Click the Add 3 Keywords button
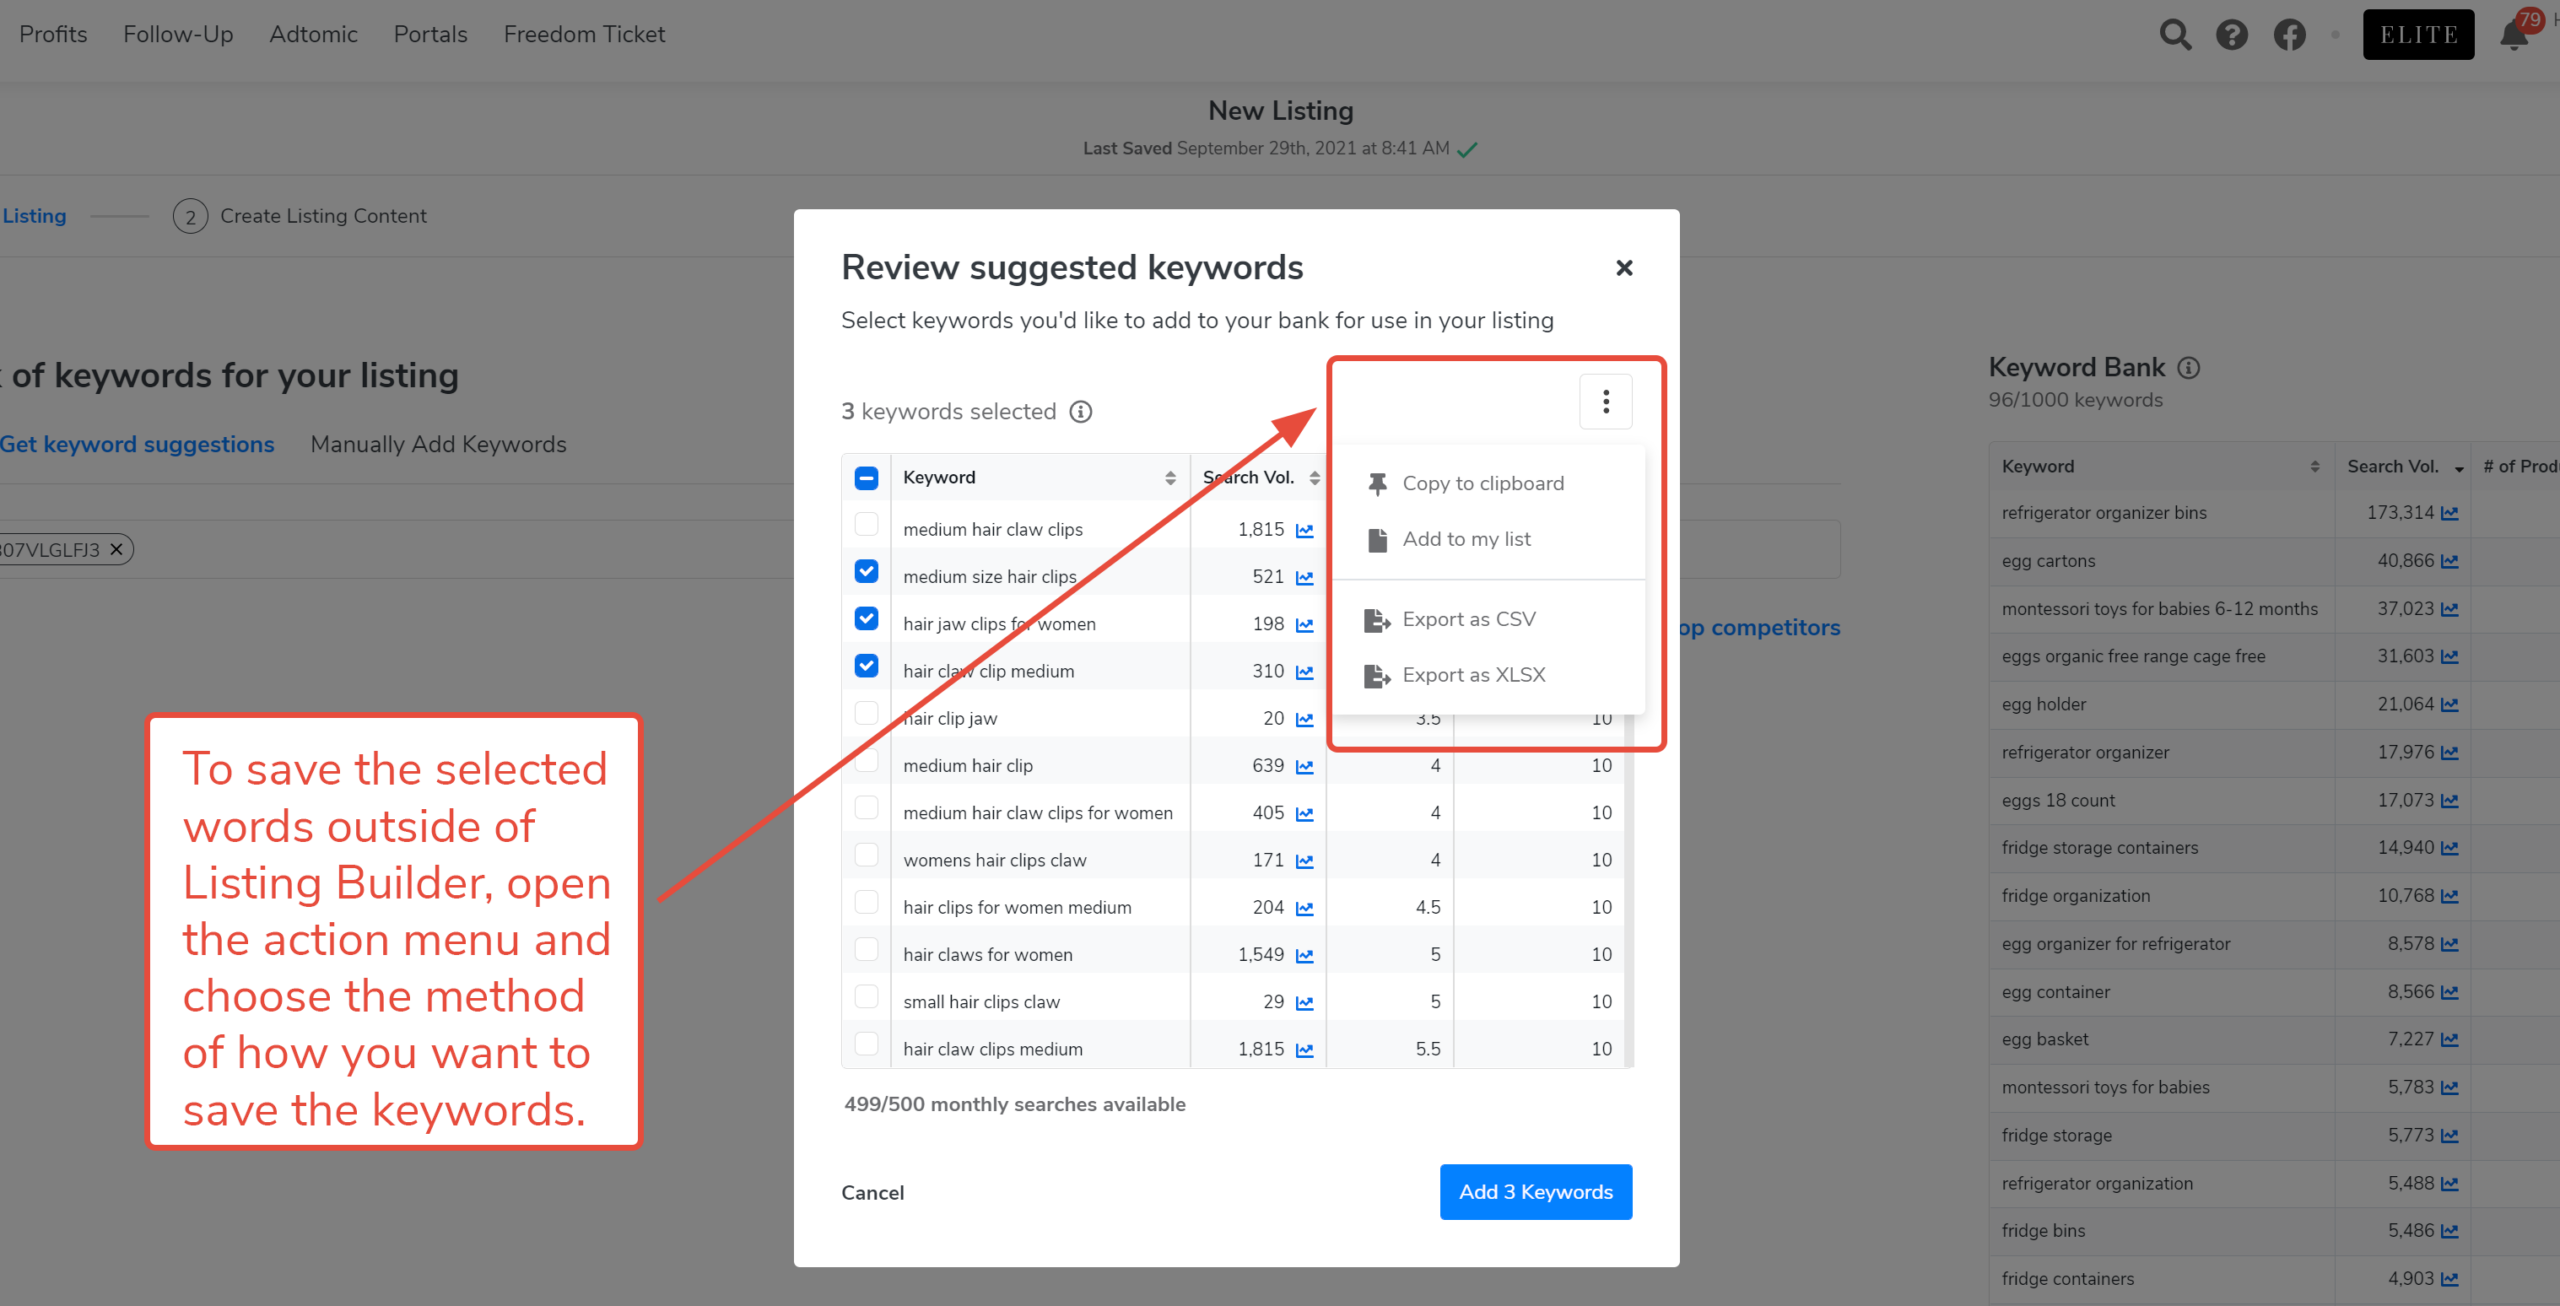 click(1535, 1192)
